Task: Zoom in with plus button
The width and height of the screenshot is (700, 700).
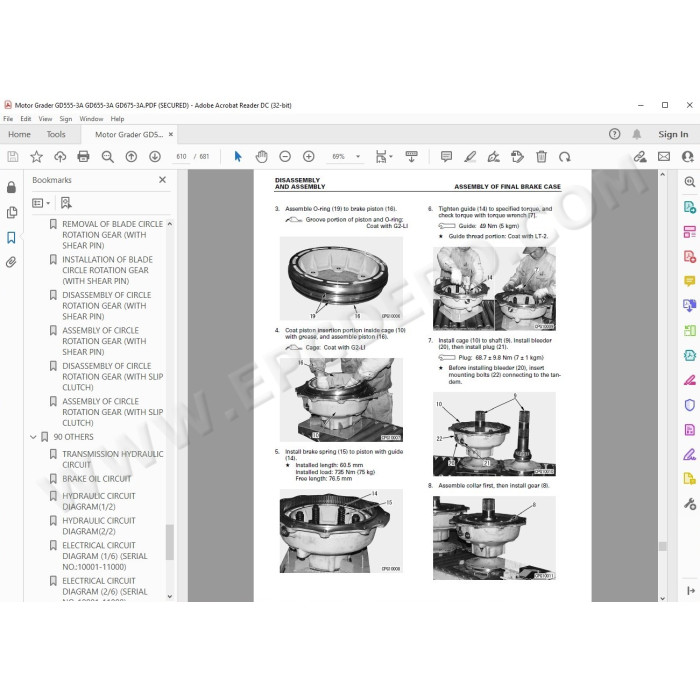Action: coord(308,157)
